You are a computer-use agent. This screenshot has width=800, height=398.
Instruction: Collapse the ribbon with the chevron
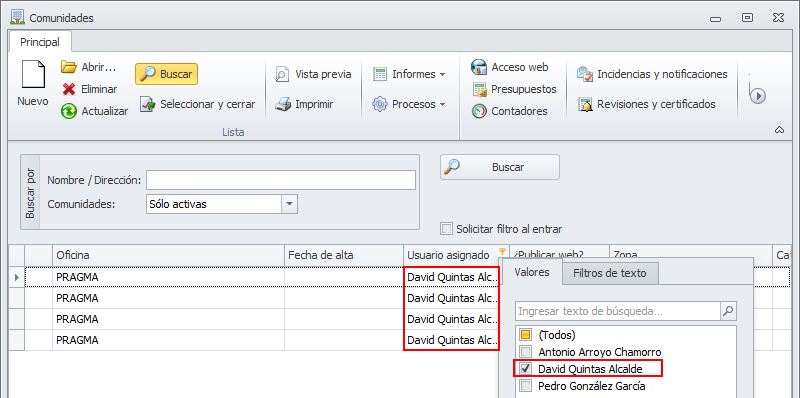pyautogui.click(x=779, y=131)
